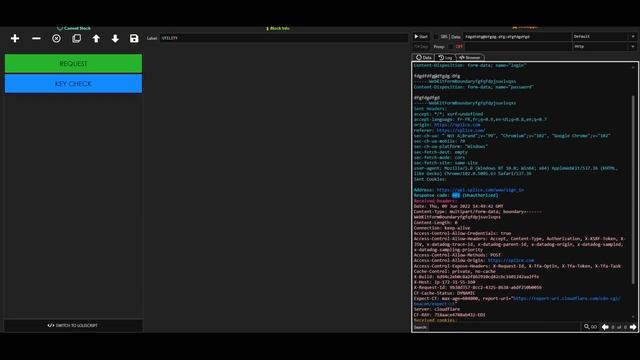
Task: Click the proxy address input field
Action: coord(518,47)
